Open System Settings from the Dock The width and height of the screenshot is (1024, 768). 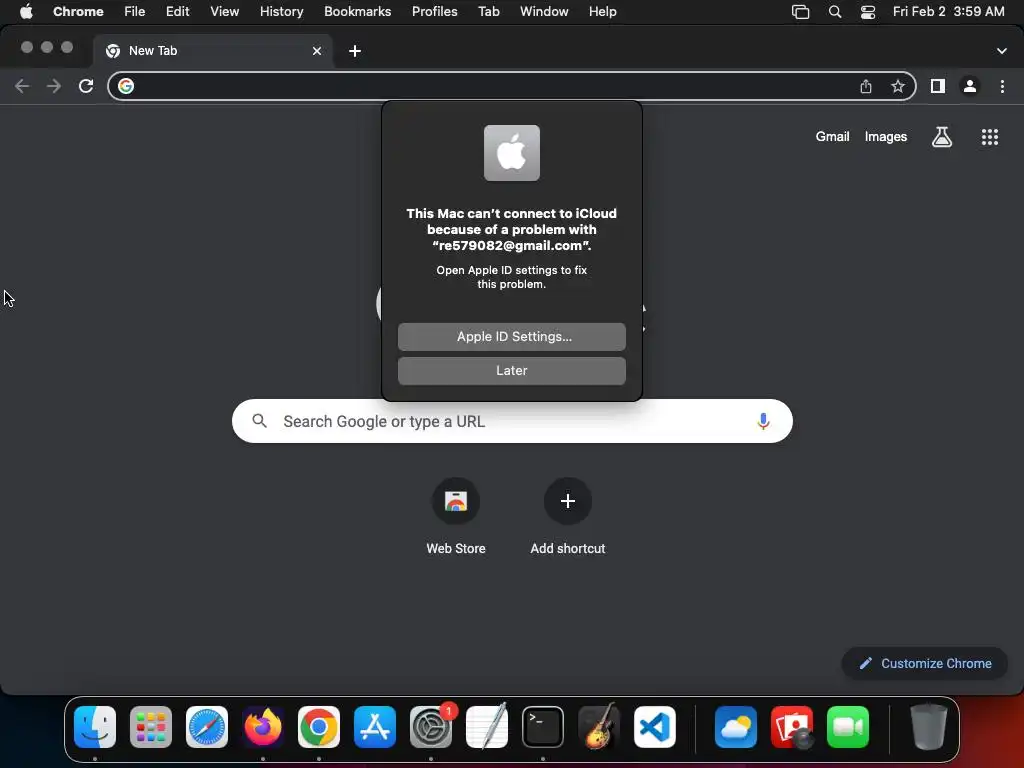coord(431,727)
